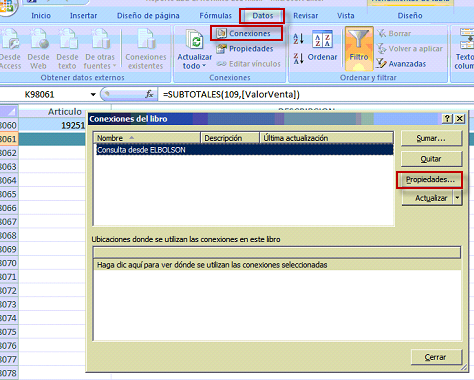Click Haga clic aquí para ver dónde link
Image resolution: width=474 pixels, height=380 pixels.
[212, 265]
